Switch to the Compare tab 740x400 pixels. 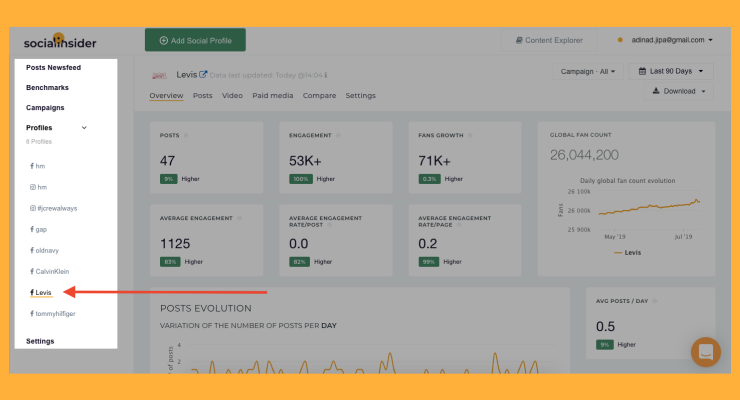click(320, 95)
